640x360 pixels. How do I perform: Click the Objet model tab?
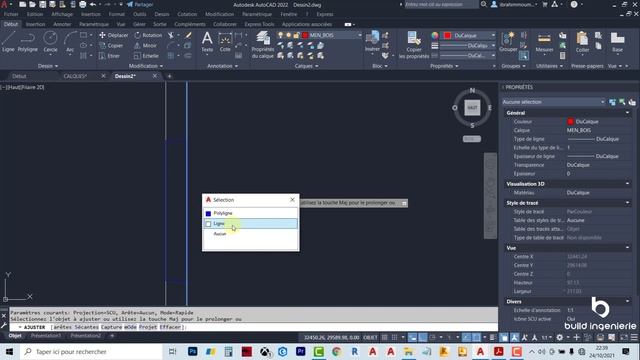click(x=15, y=336)
